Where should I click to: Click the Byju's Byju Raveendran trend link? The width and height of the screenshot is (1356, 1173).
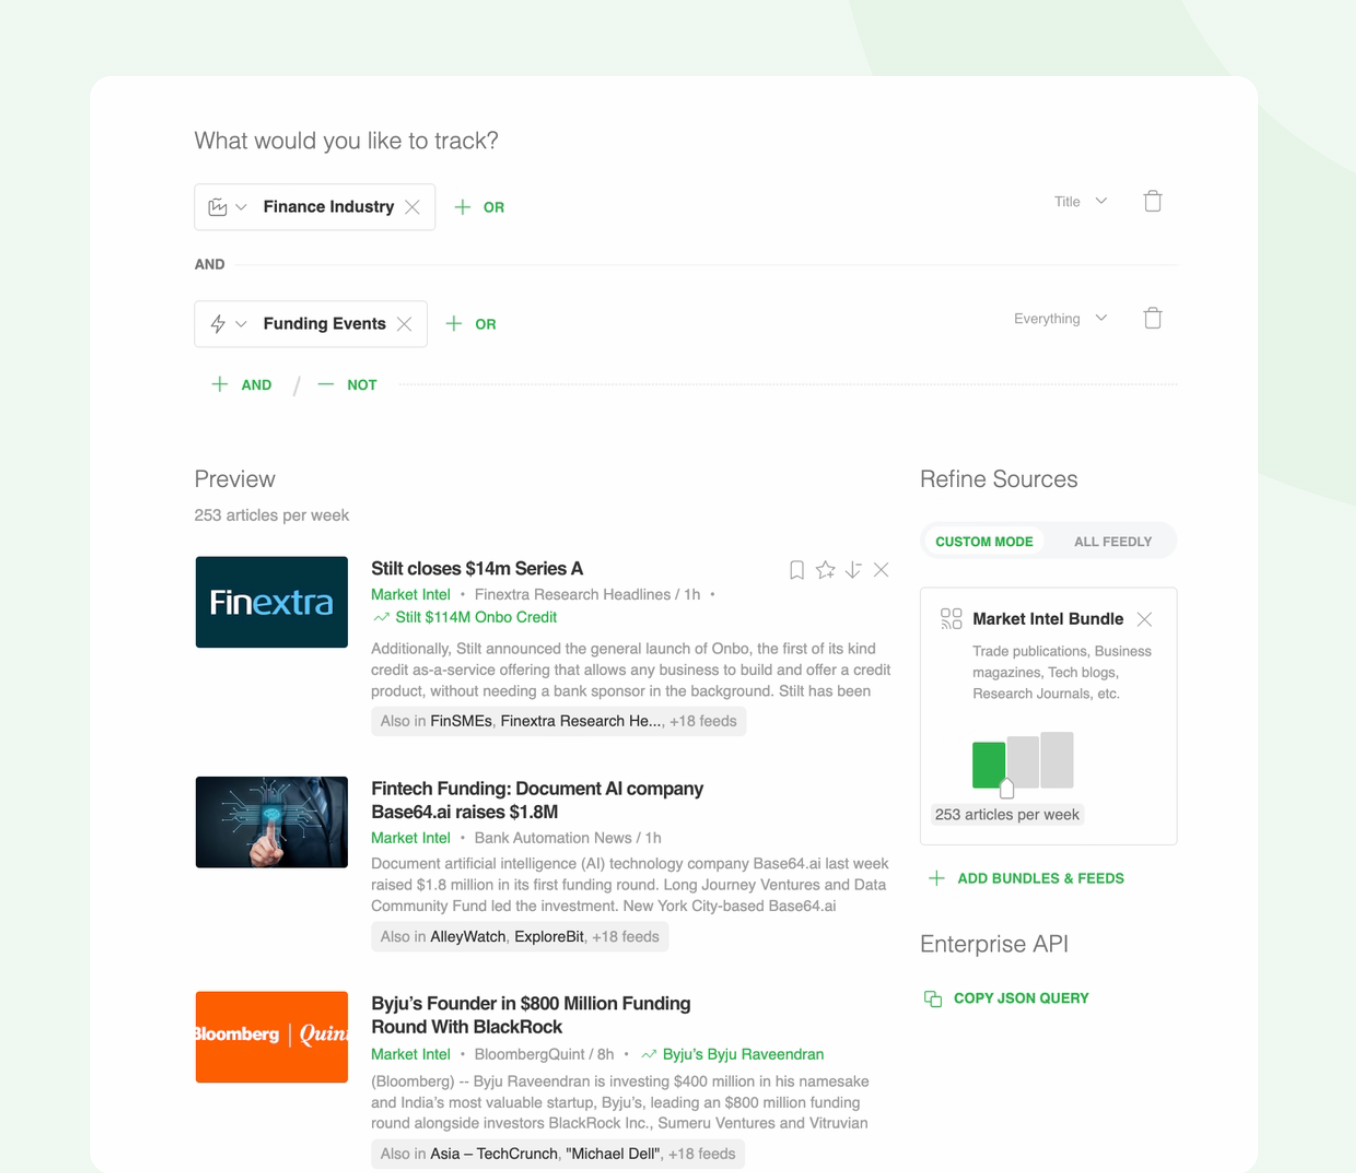(x=733, y=1054)
